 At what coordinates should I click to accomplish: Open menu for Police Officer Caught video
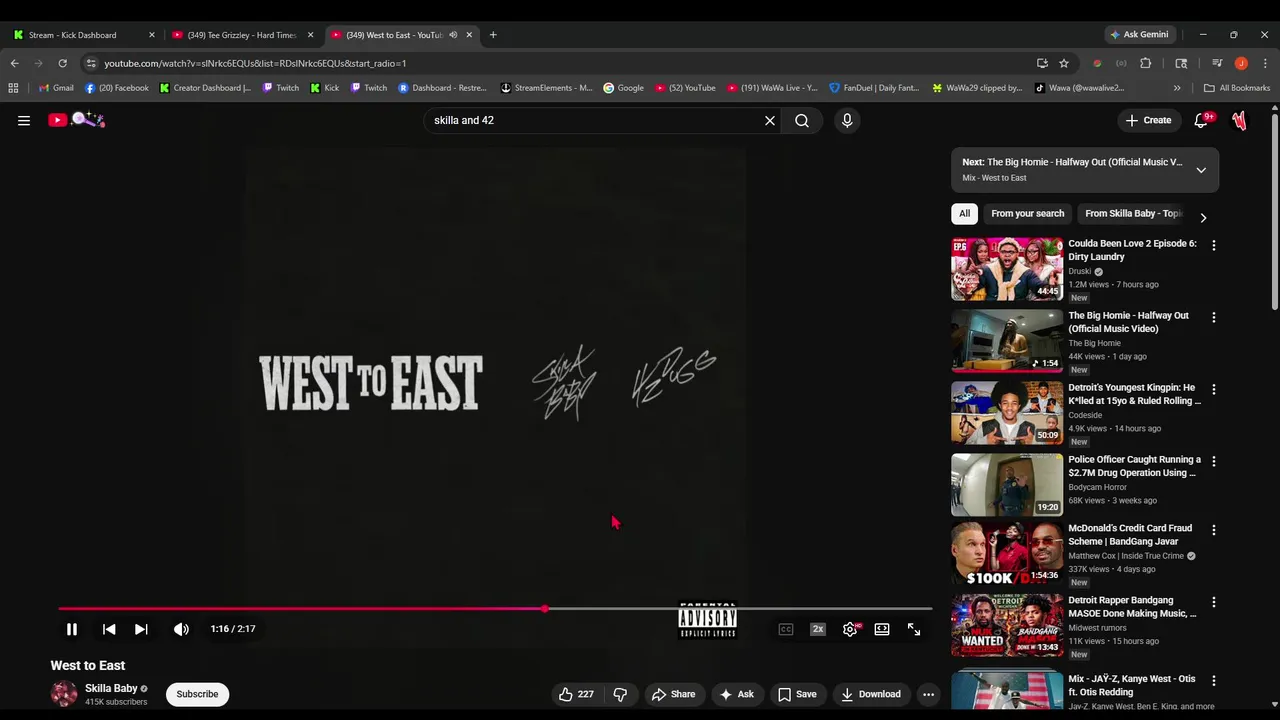tap(1214, 461)
